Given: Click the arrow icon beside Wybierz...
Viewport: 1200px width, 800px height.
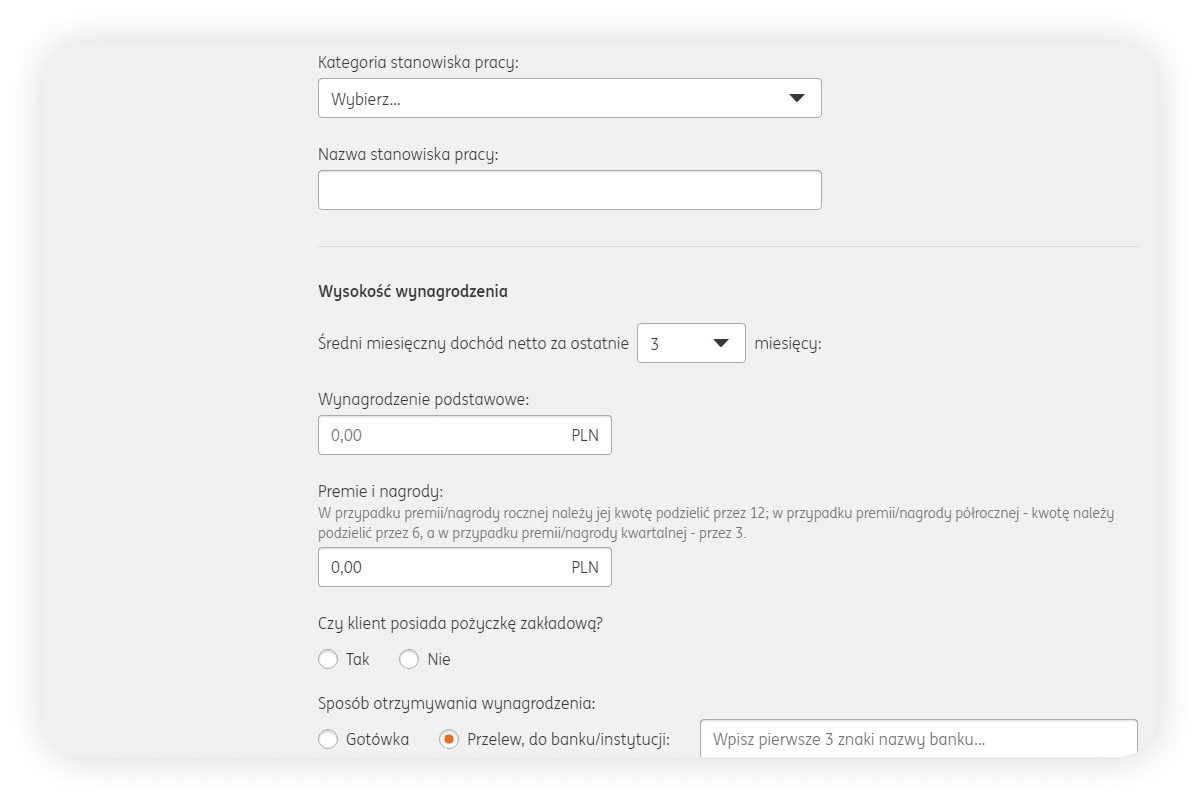Looking at the screenshot, I should click(797, 98).
